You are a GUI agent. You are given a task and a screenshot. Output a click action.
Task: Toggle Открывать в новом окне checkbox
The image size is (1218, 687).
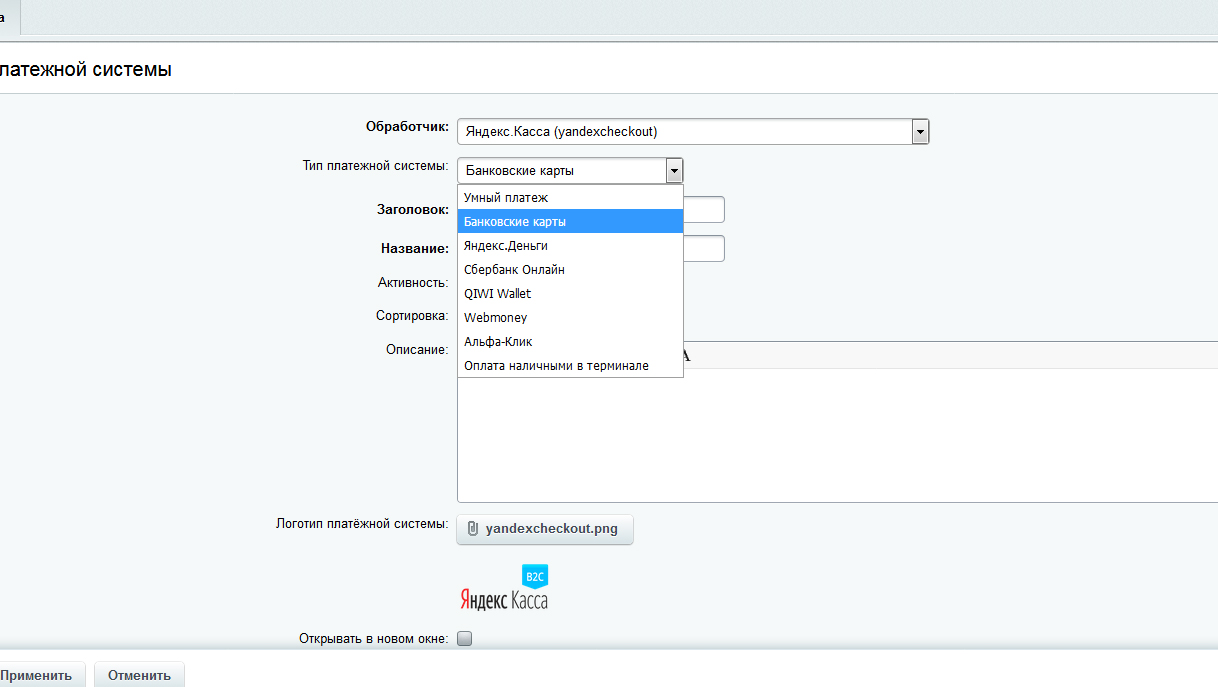pyautogui.click(x=464, y=638)
